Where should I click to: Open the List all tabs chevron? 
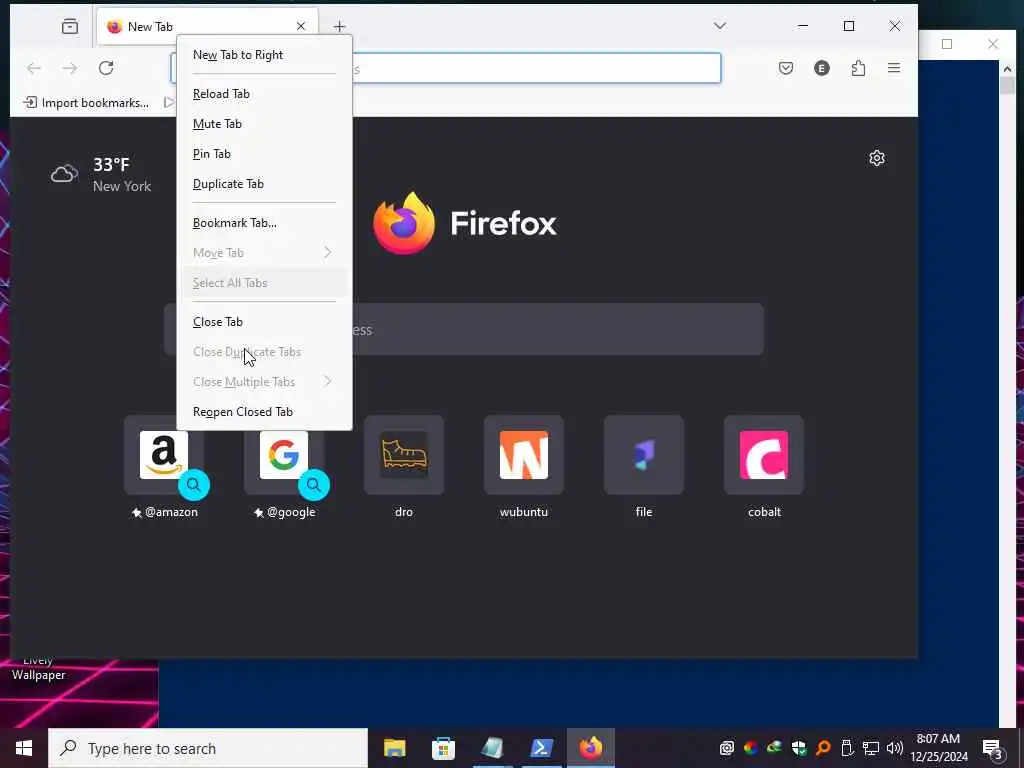click(720, 26)
